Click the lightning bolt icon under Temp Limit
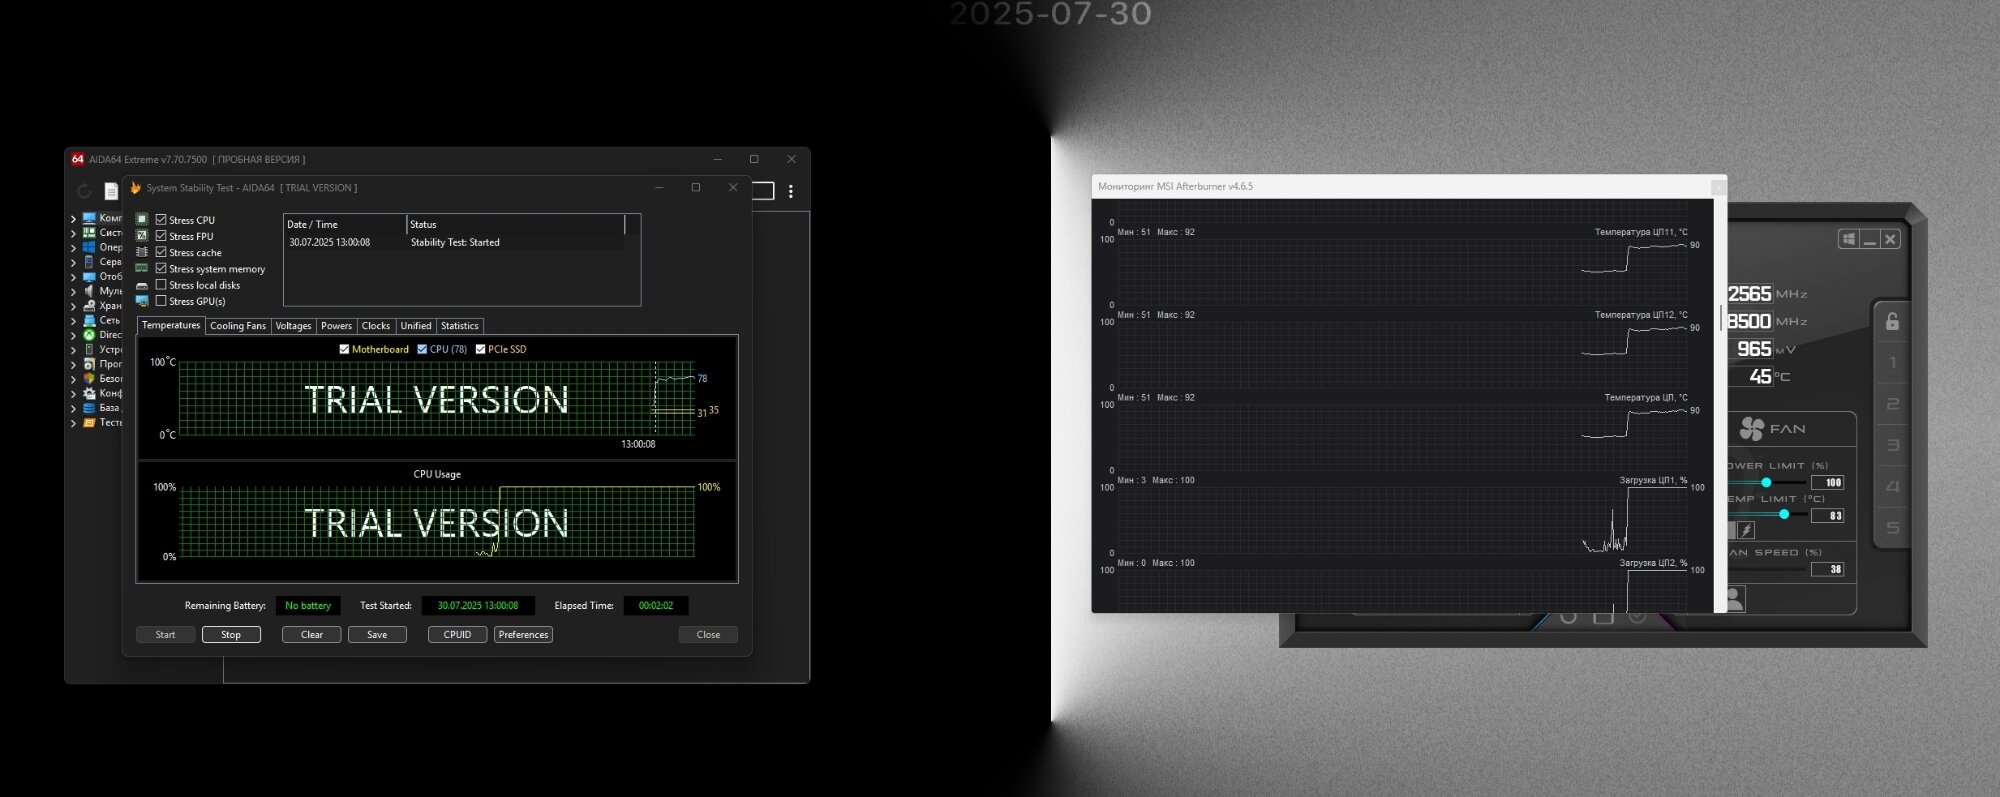This screenshot has width=2000, height=797. [x=1746, y=530]
